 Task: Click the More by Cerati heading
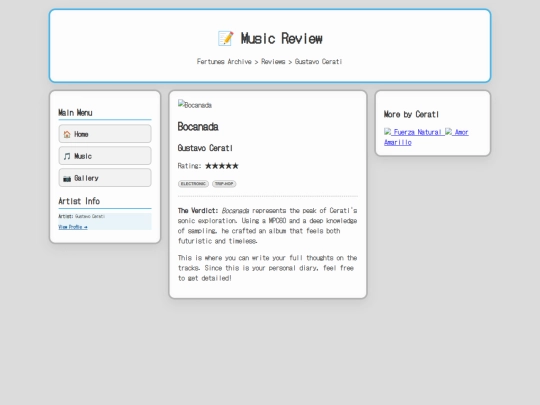(x=412, y=114)
